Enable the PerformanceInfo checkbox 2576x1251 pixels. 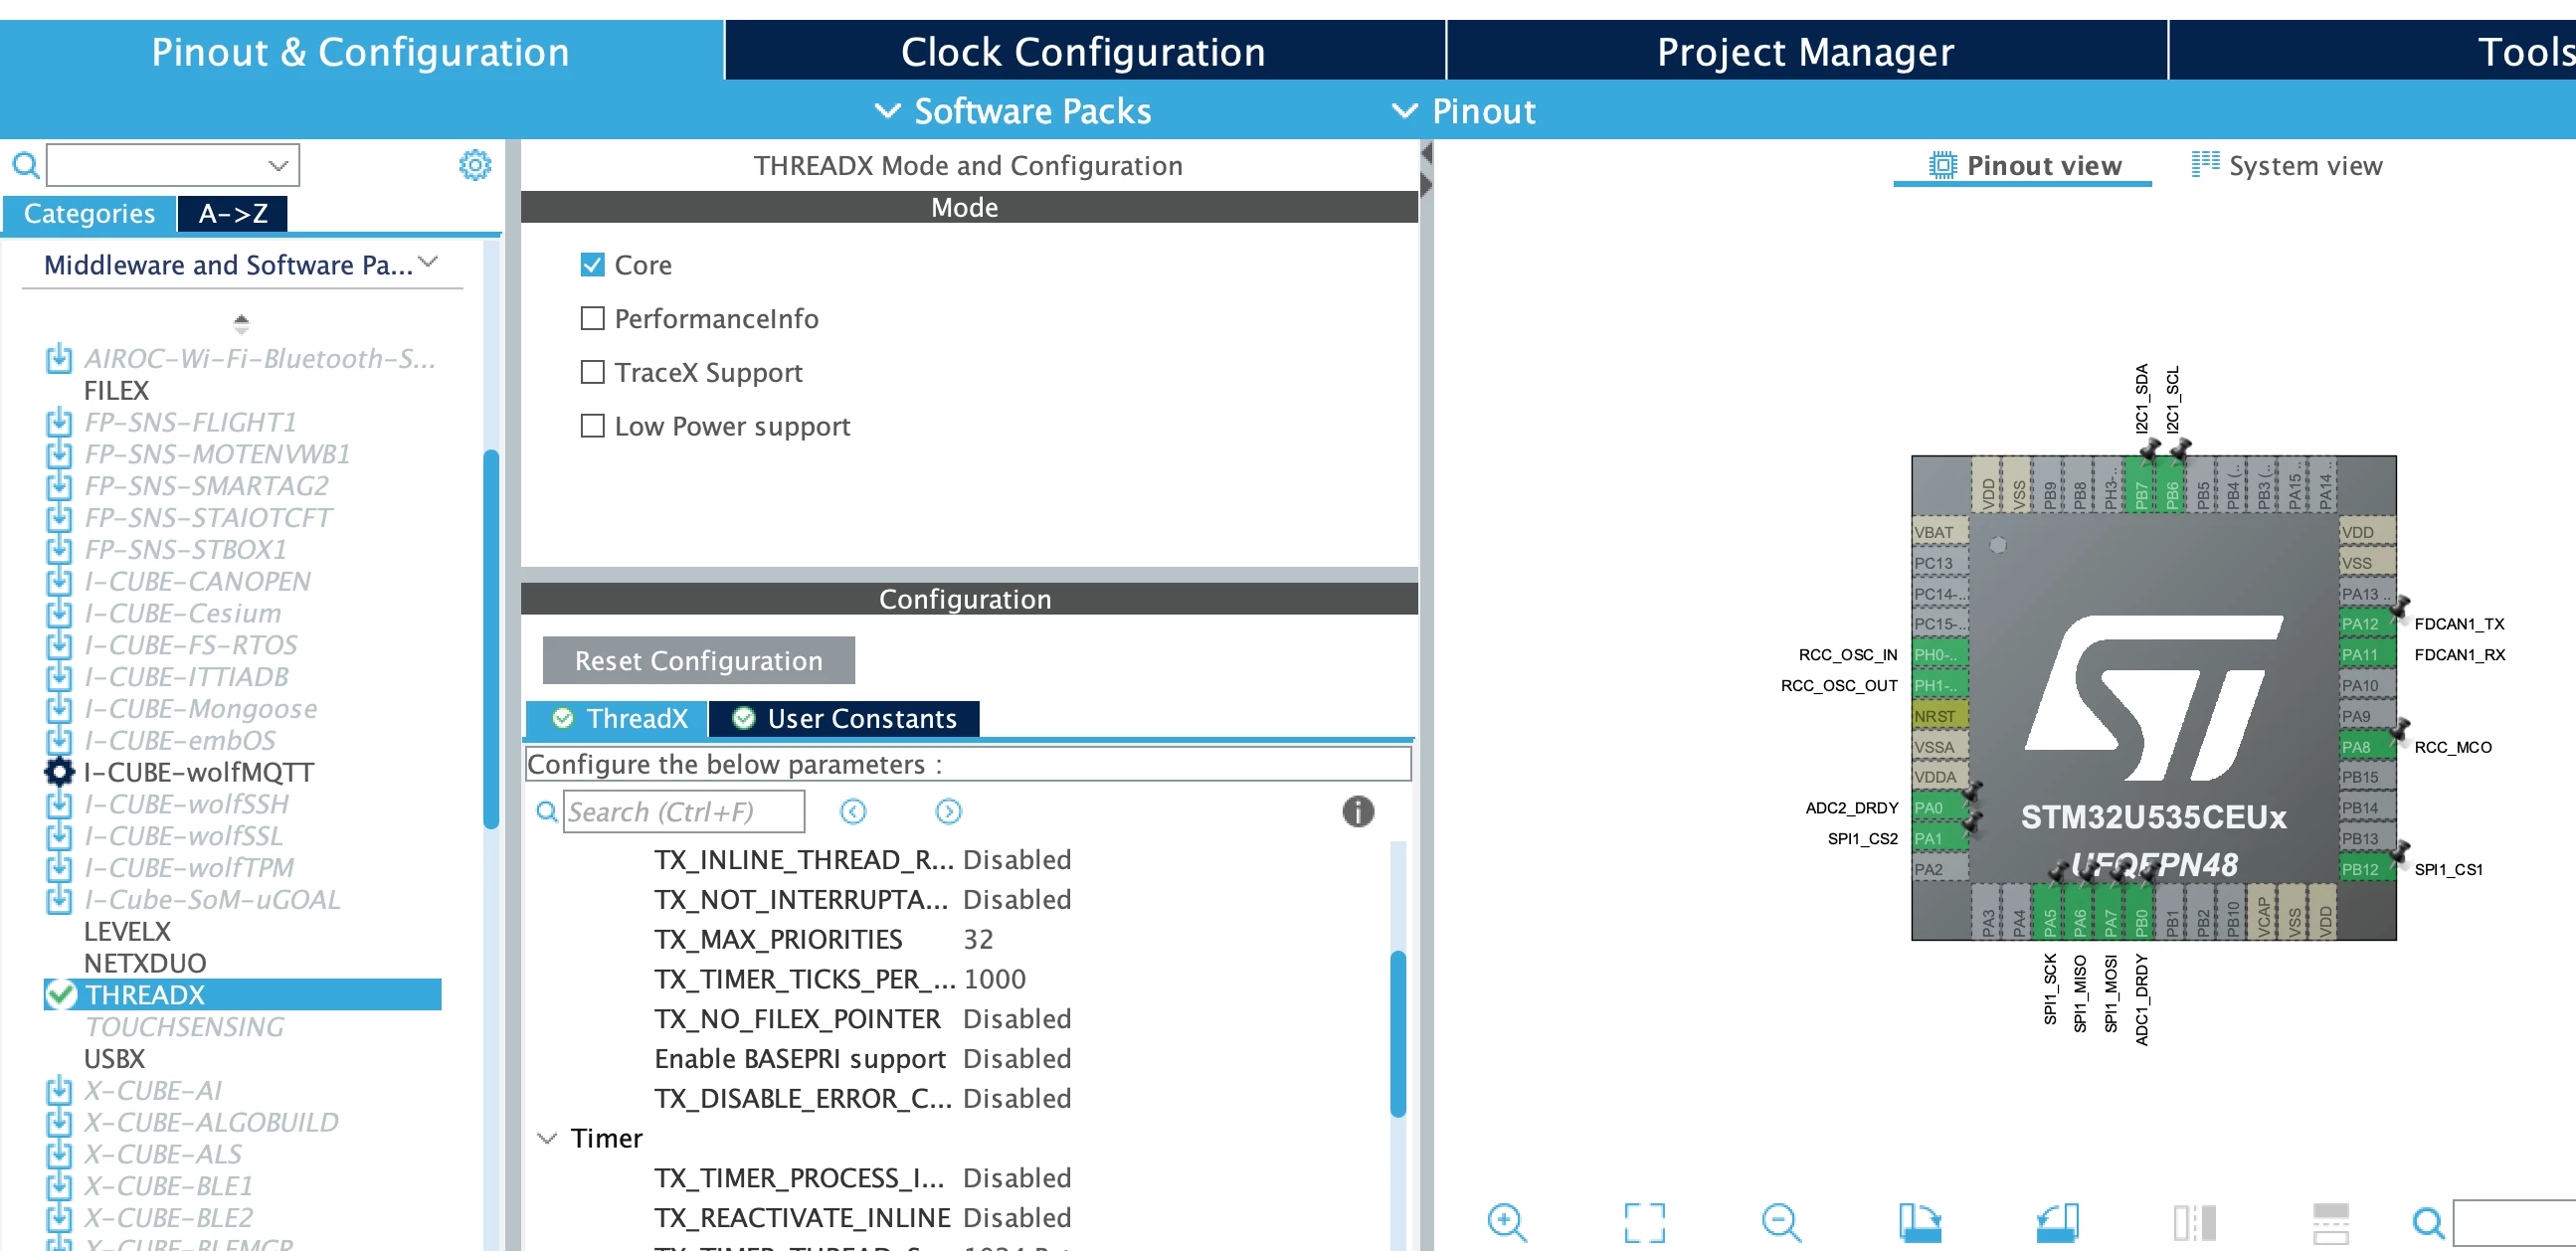point(592,318)
